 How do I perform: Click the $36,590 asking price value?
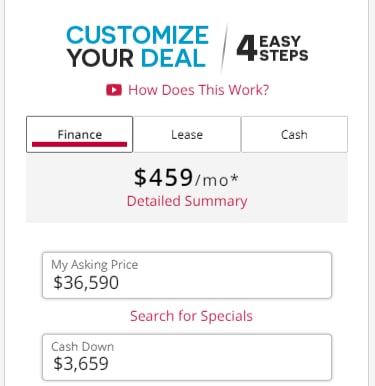(86, 283)
